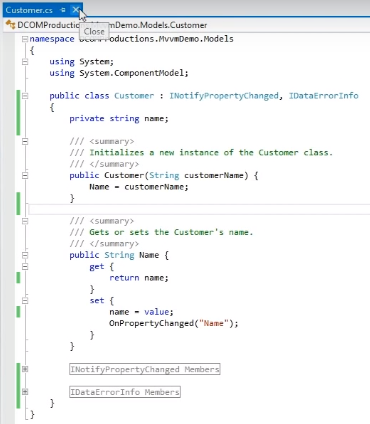The width and height of the screenshot is (370, 424).
Task: Click the collapsed INotifyPropertyChanged Members box
Action: click(x=145, y=369)
